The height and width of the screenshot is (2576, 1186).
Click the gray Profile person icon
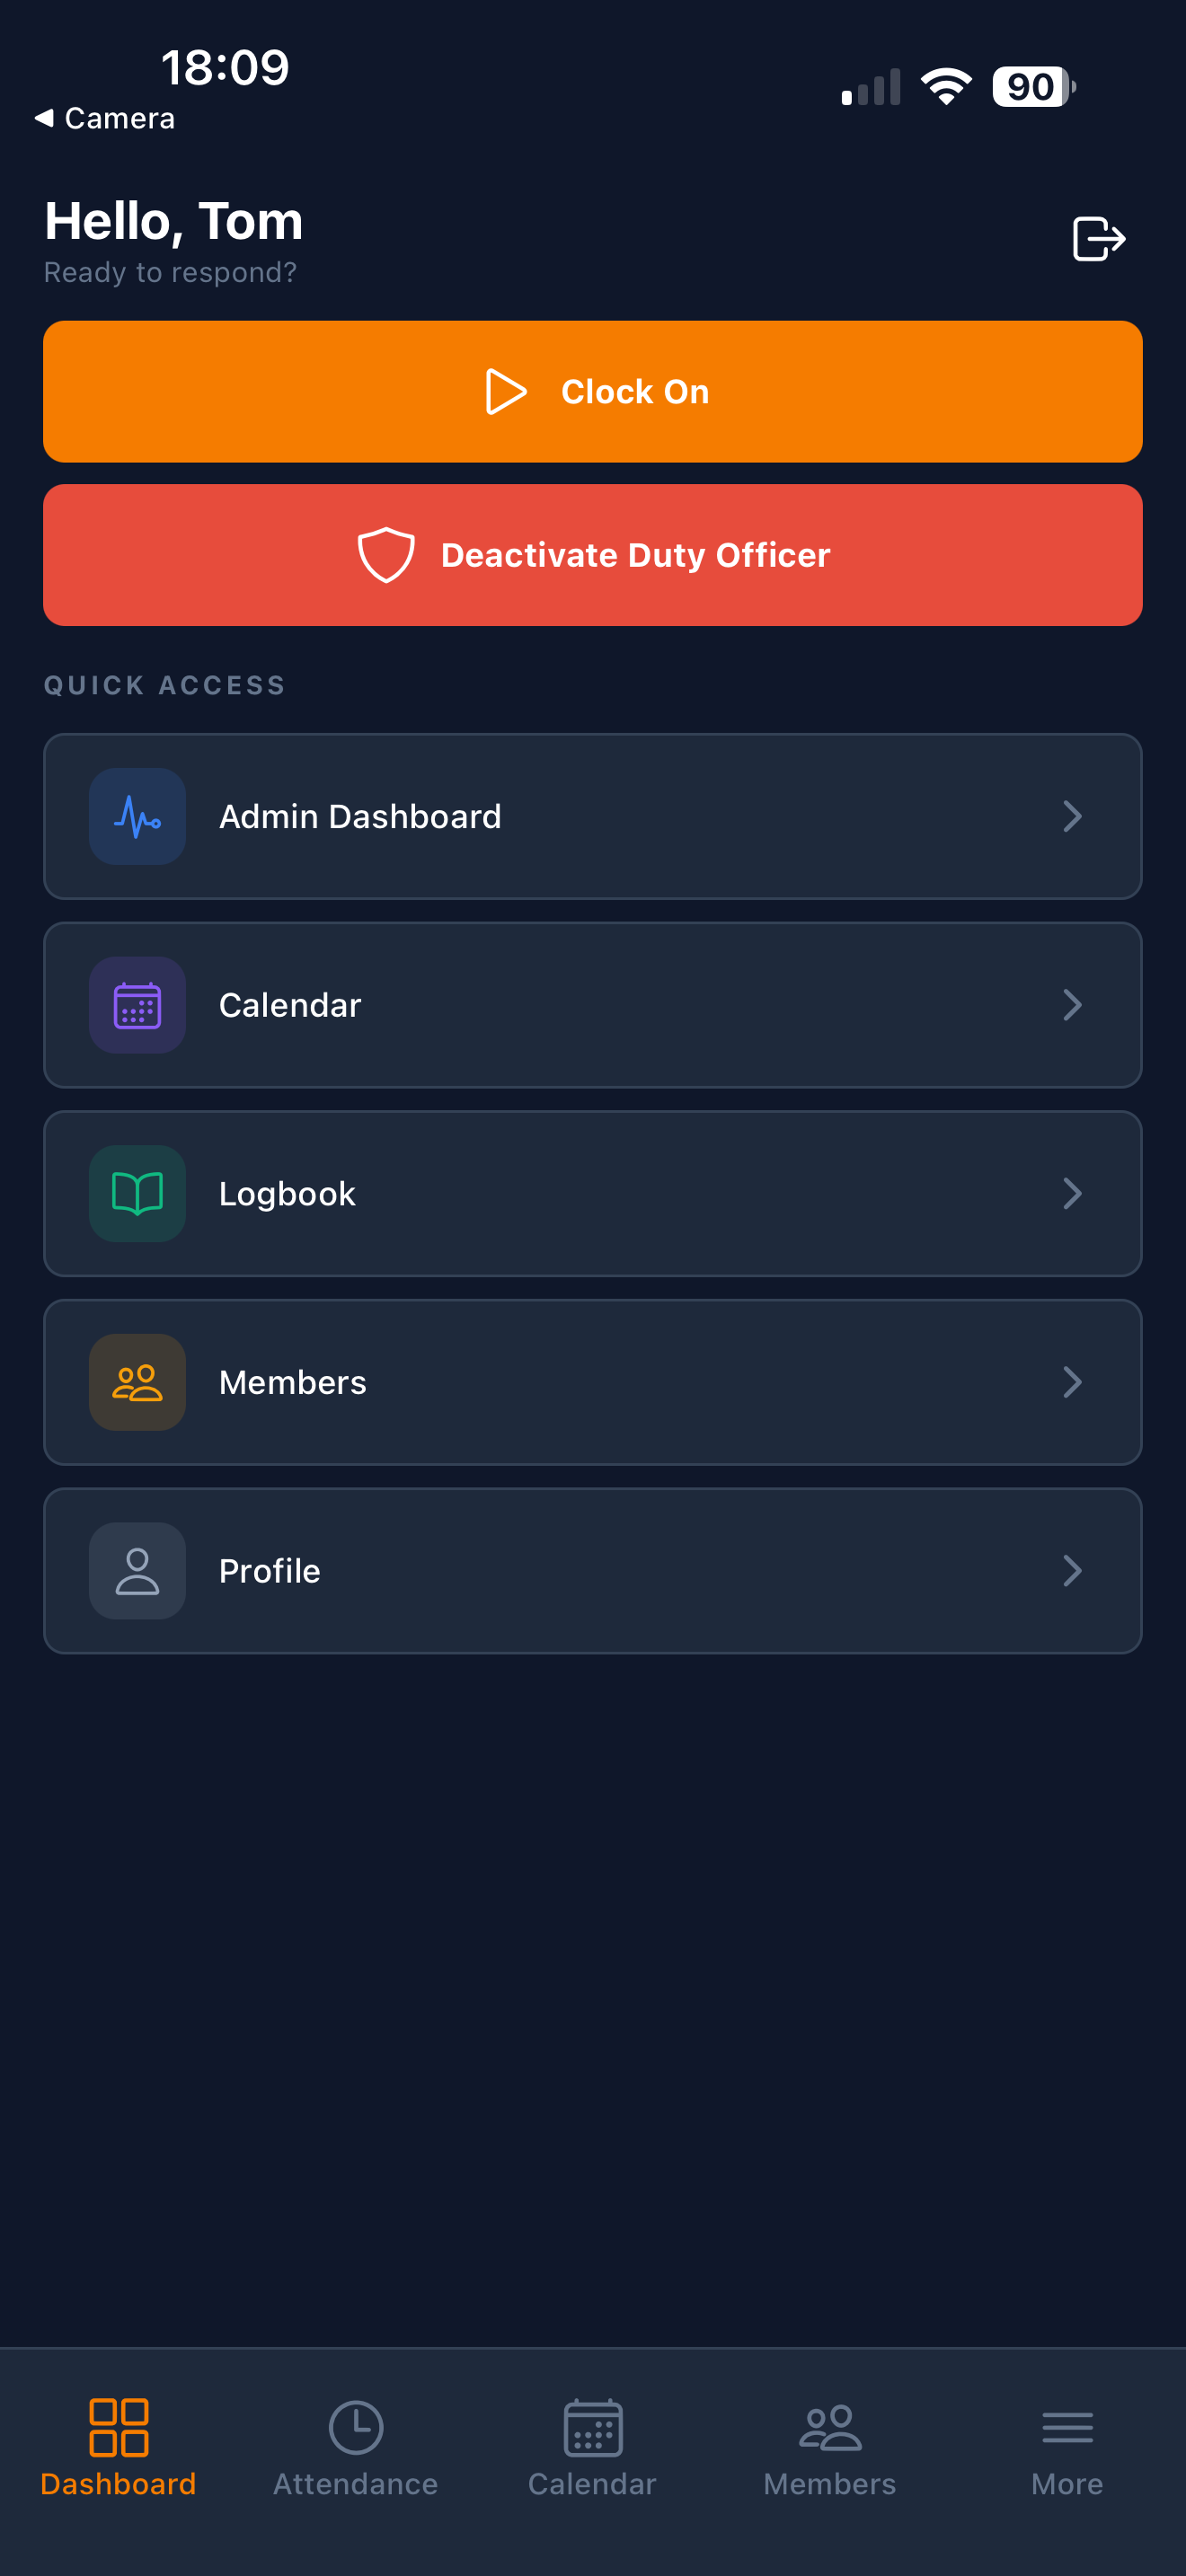[x=137, y=1571]
